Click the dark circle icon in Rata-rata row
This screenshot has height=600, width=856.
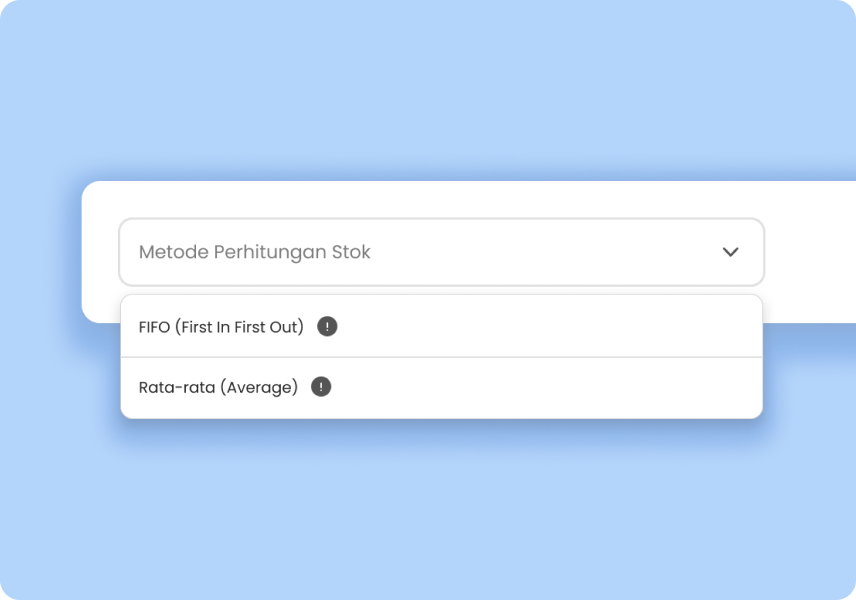[321, 387]
